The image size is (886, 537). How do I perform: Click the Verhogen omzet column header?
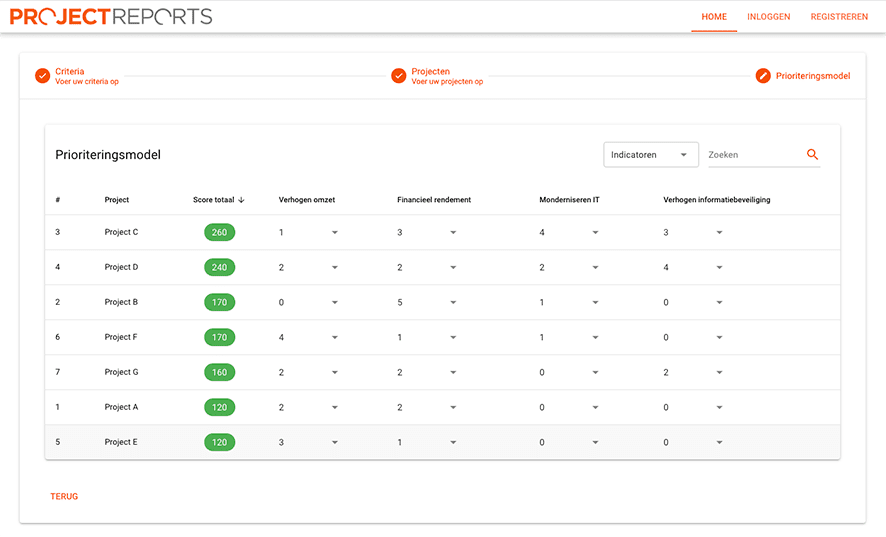pyautogui.click(x=307, y=200)
